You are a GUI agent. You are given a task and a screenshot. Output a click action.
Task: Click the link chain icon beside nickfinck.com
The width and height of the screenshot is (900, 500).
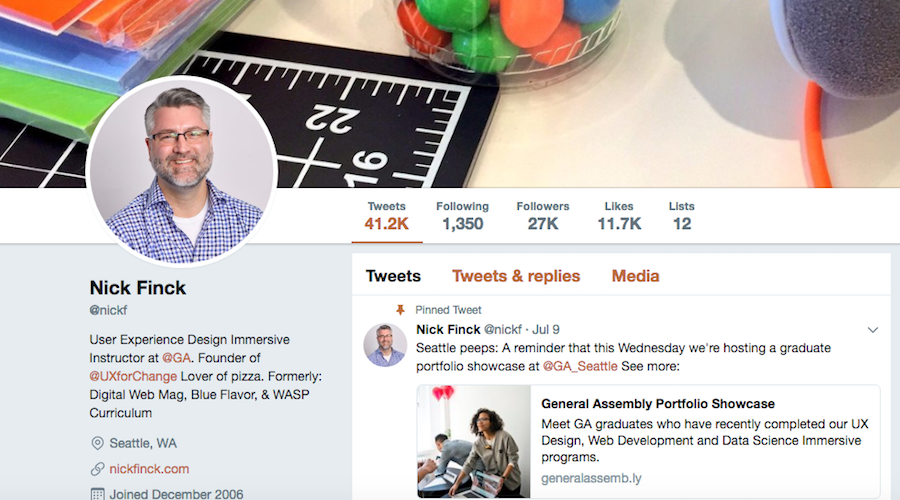(x=97, y=469)
